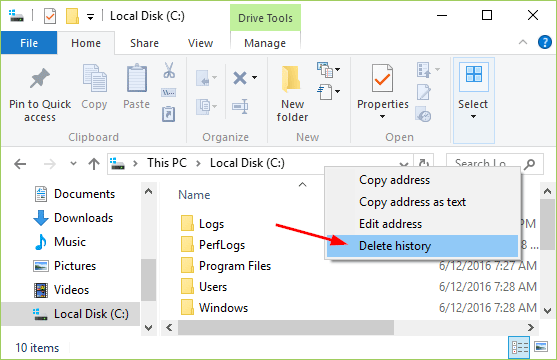
Task: Select the Program Files folder
Action: click(235, 265)
